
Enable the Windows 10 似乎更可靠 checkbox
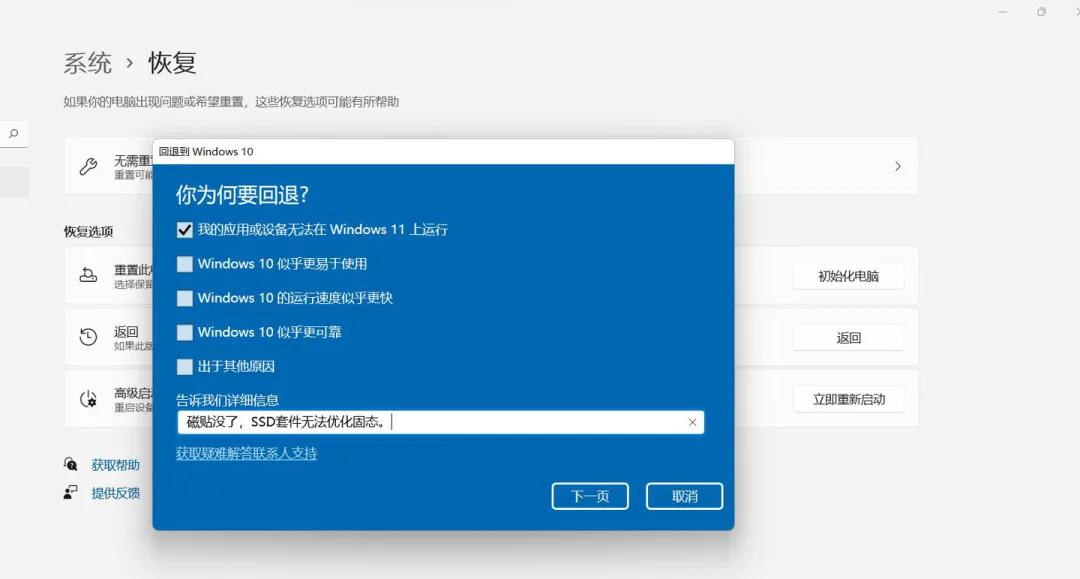[184, 332]
